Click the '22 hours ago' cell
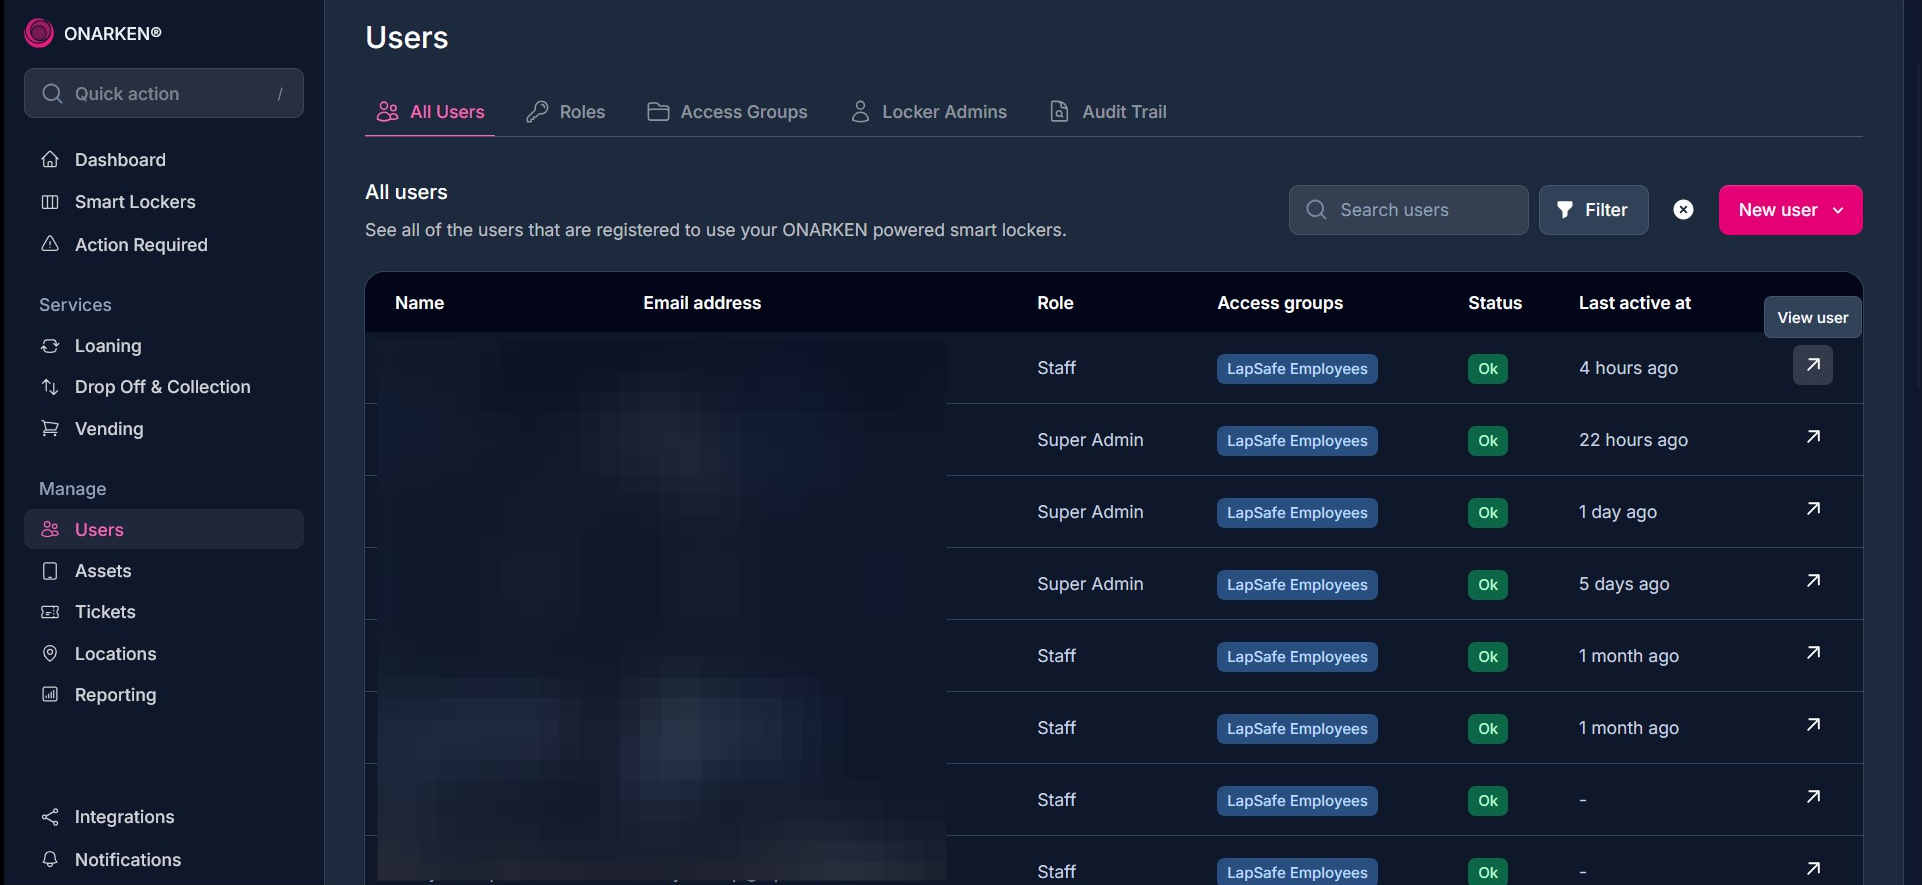 pyautogui.click(x=1633, y=440)
